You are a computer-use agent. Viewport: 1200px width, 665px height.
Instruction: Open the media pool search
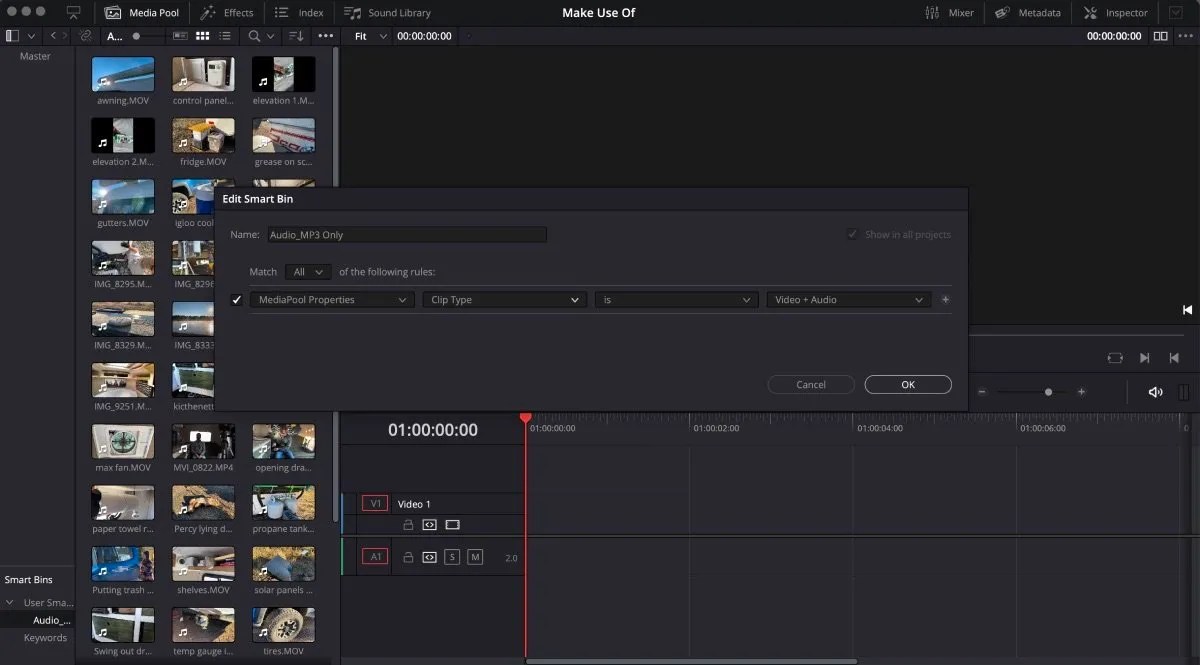[256, 35]
